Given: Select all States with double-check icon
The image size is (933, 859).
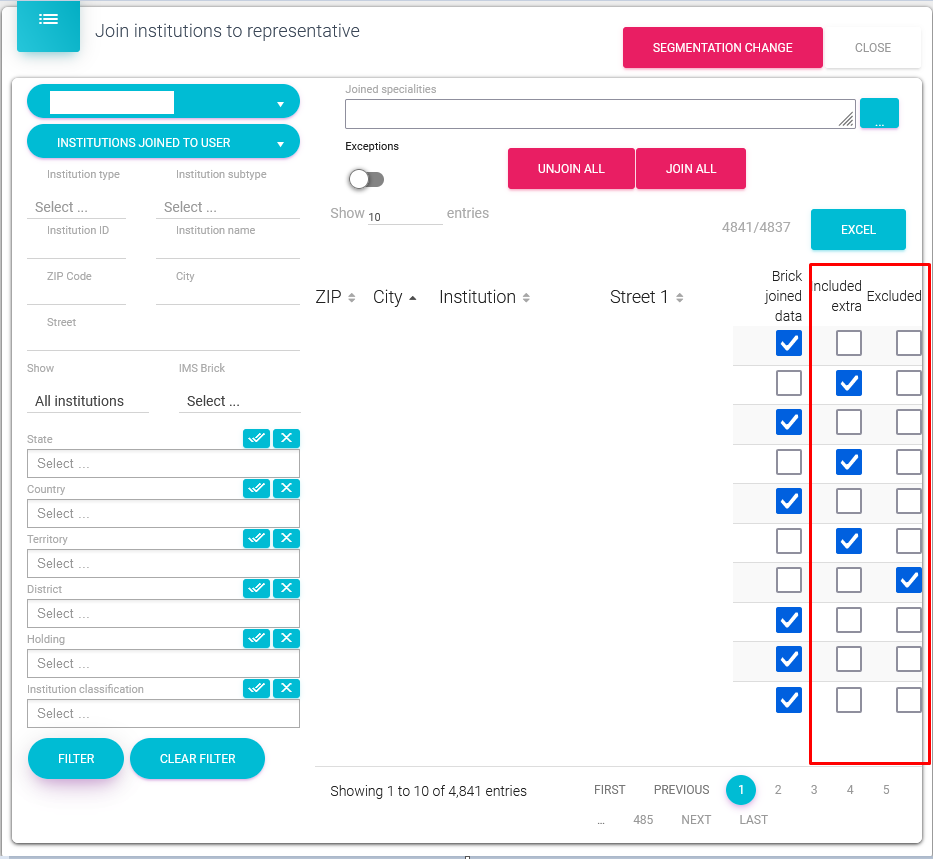Looking at the screenshot, I should click(x=256, y=439).
